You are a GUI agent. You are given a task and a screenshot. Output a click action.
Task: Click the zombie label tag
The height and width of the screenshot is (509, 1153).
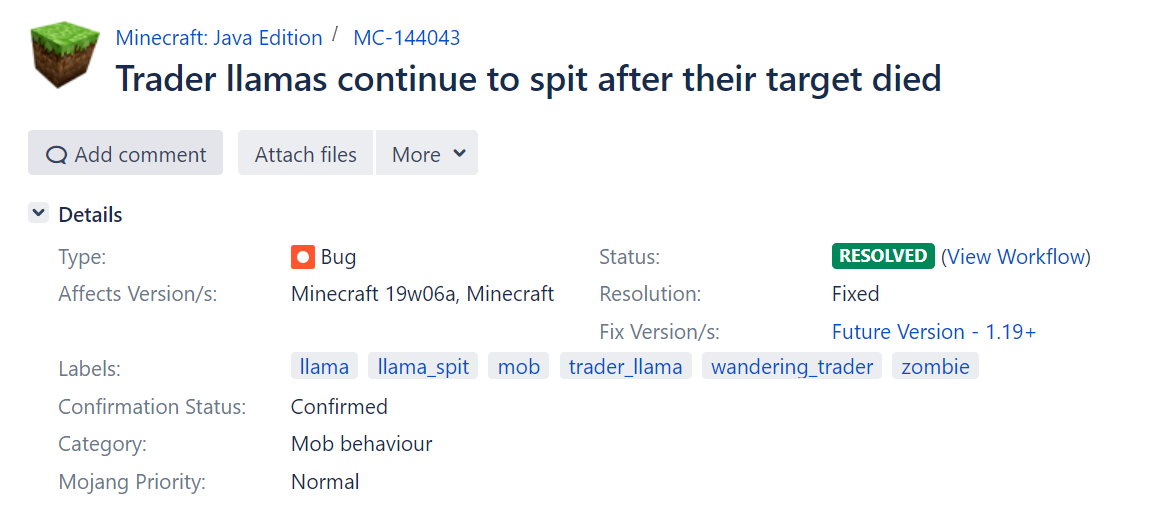[x=935, y=367]
